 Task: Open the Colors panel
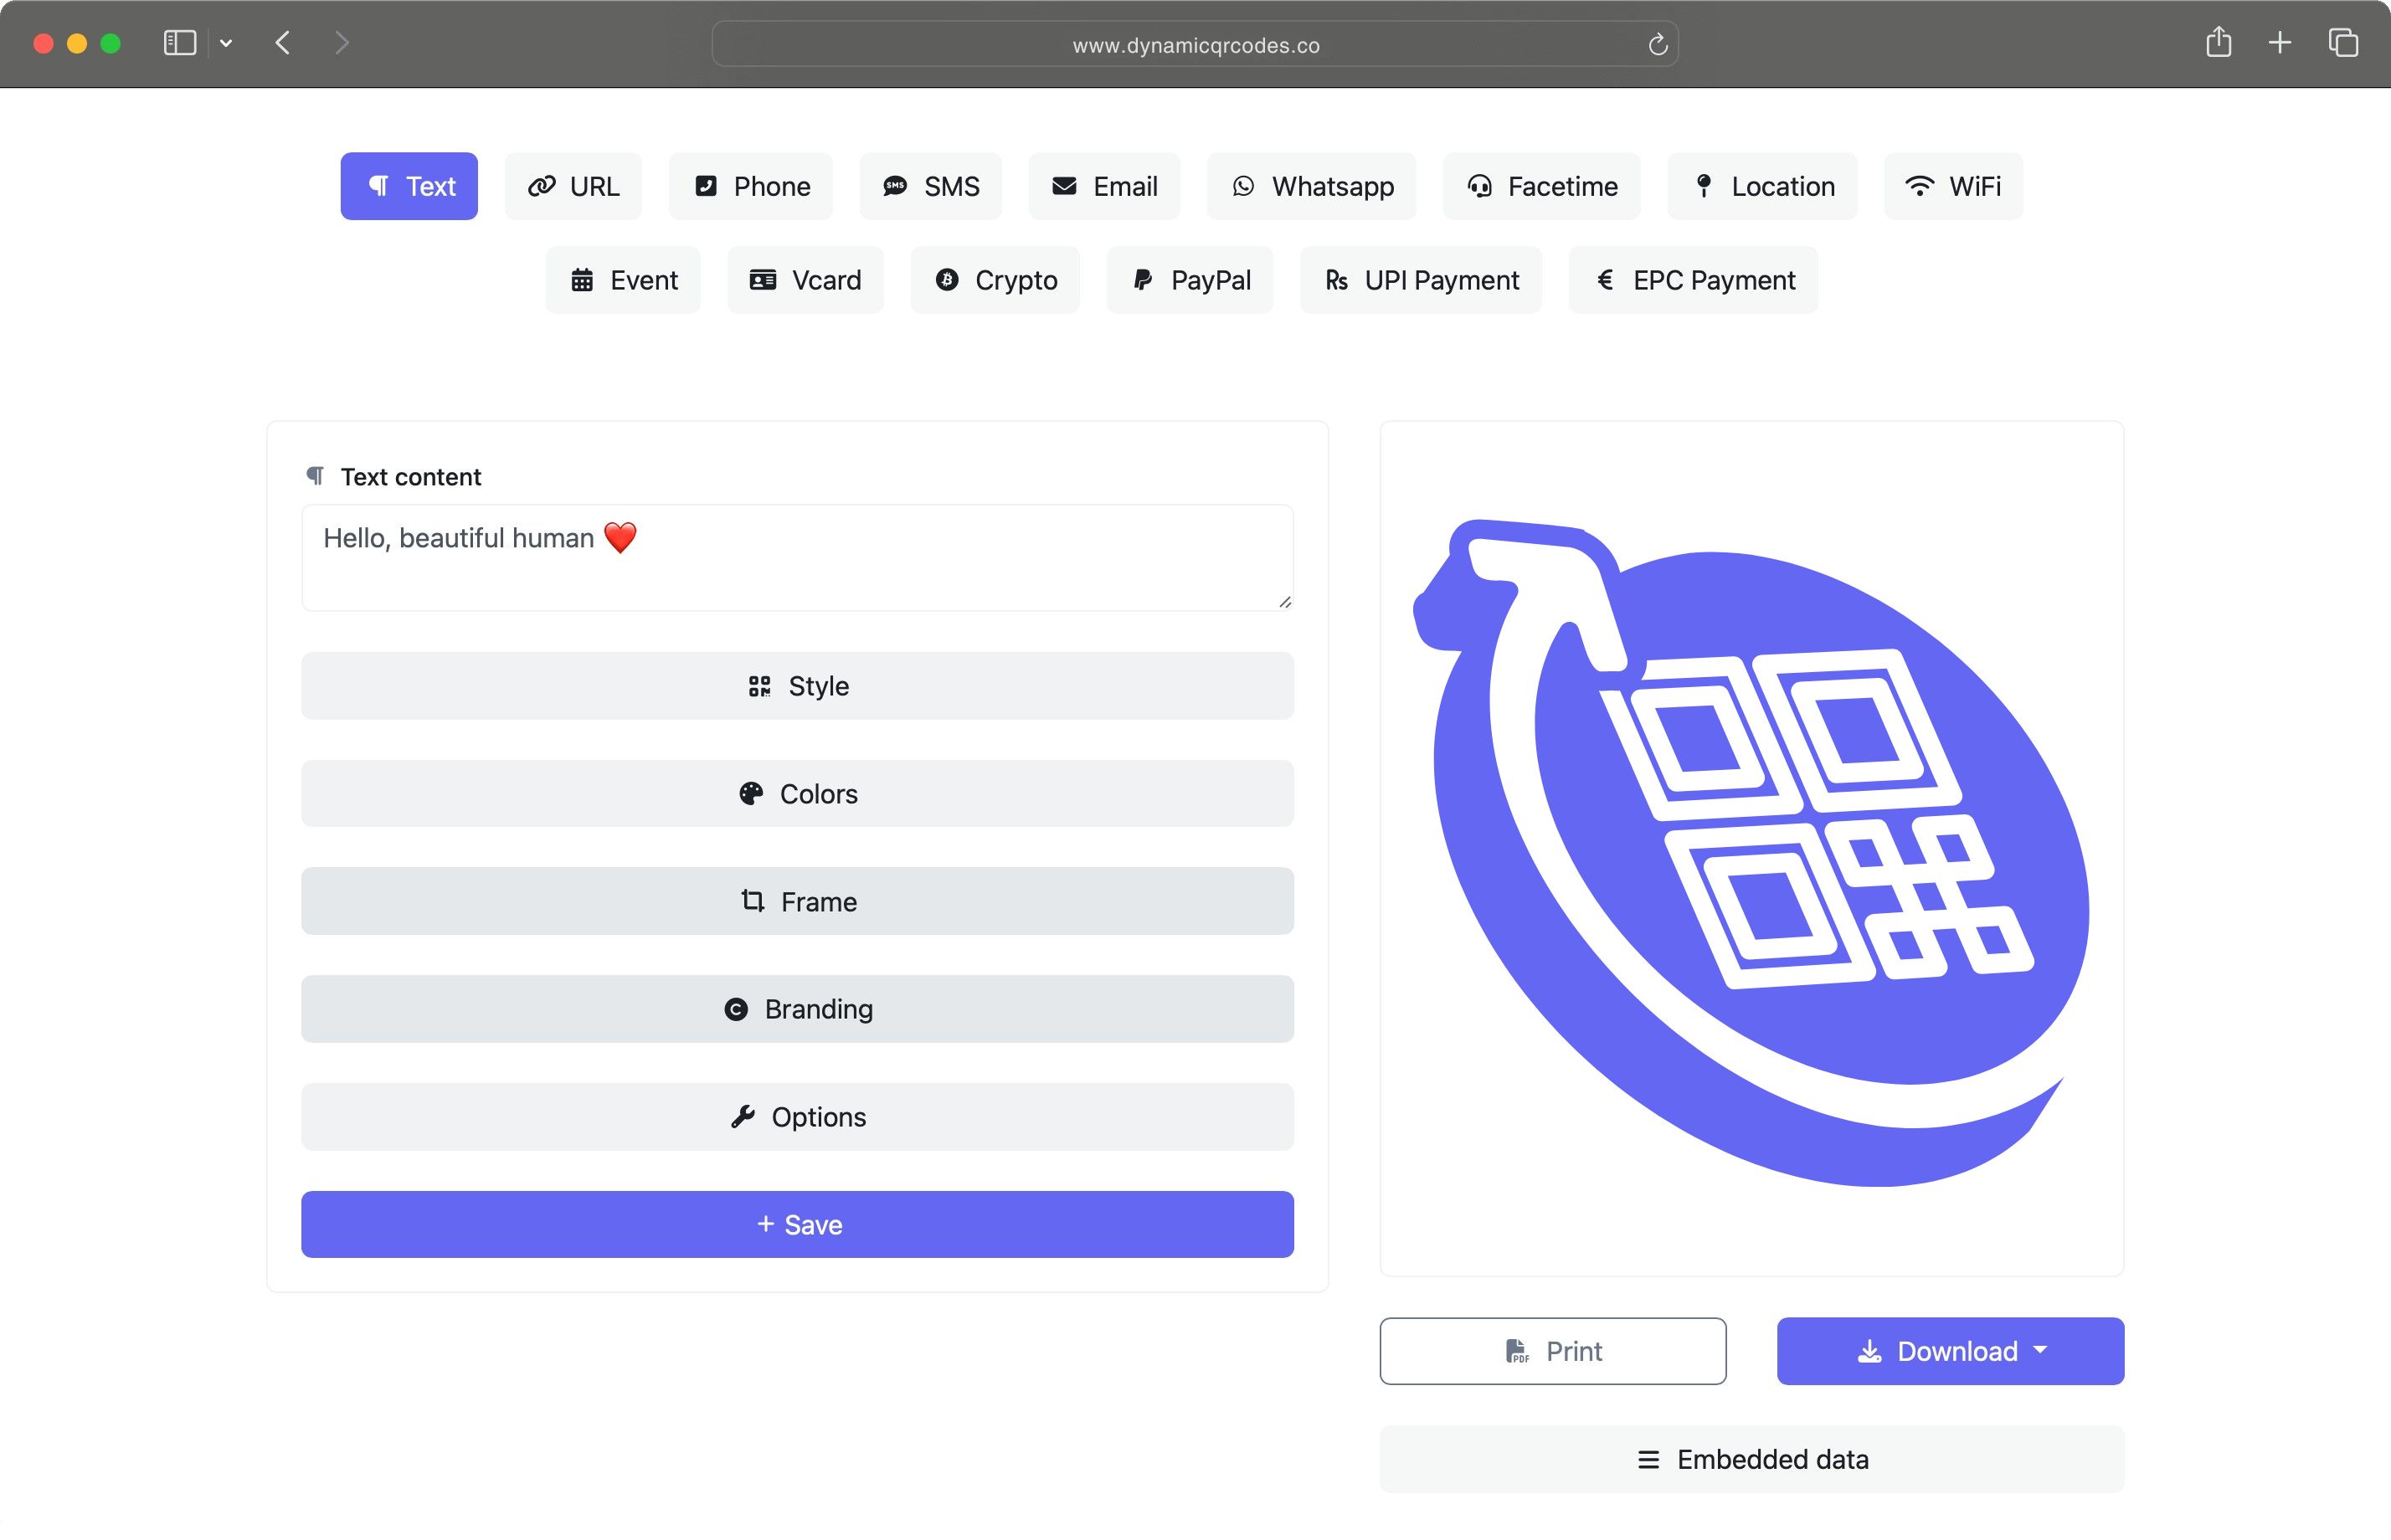[797, 793]
